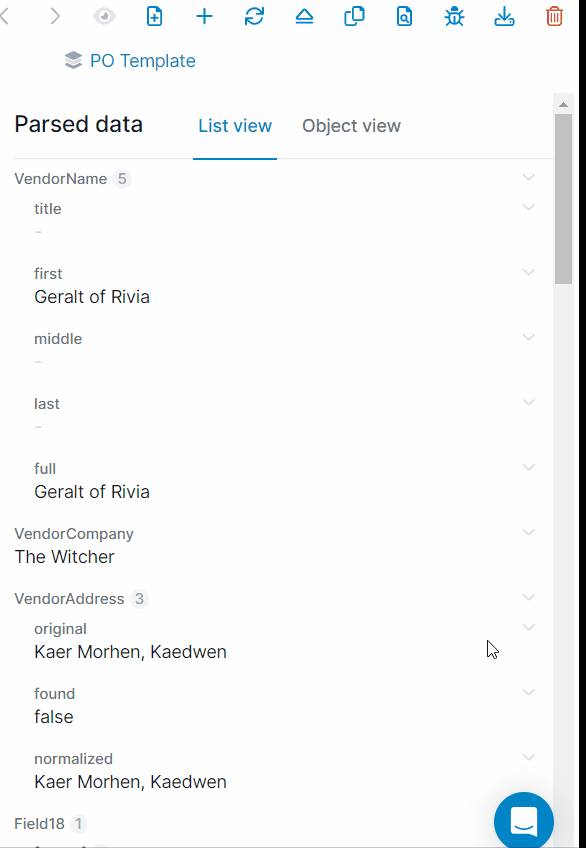The width and height of the screenshot is (586, 848).
Task: Click the eject/upload icon in the toolbar
Action: pyautogui.click(x=304, y=16)
